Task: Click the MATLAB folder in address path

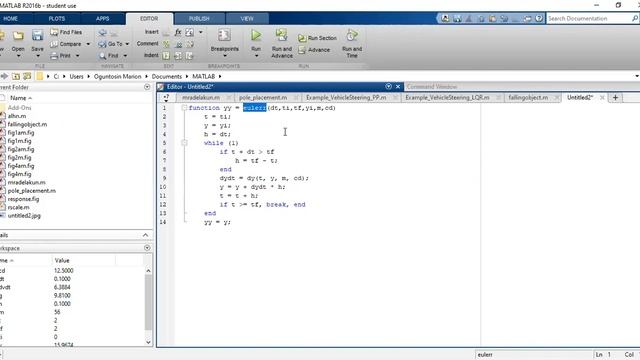Action: [203, 76]
